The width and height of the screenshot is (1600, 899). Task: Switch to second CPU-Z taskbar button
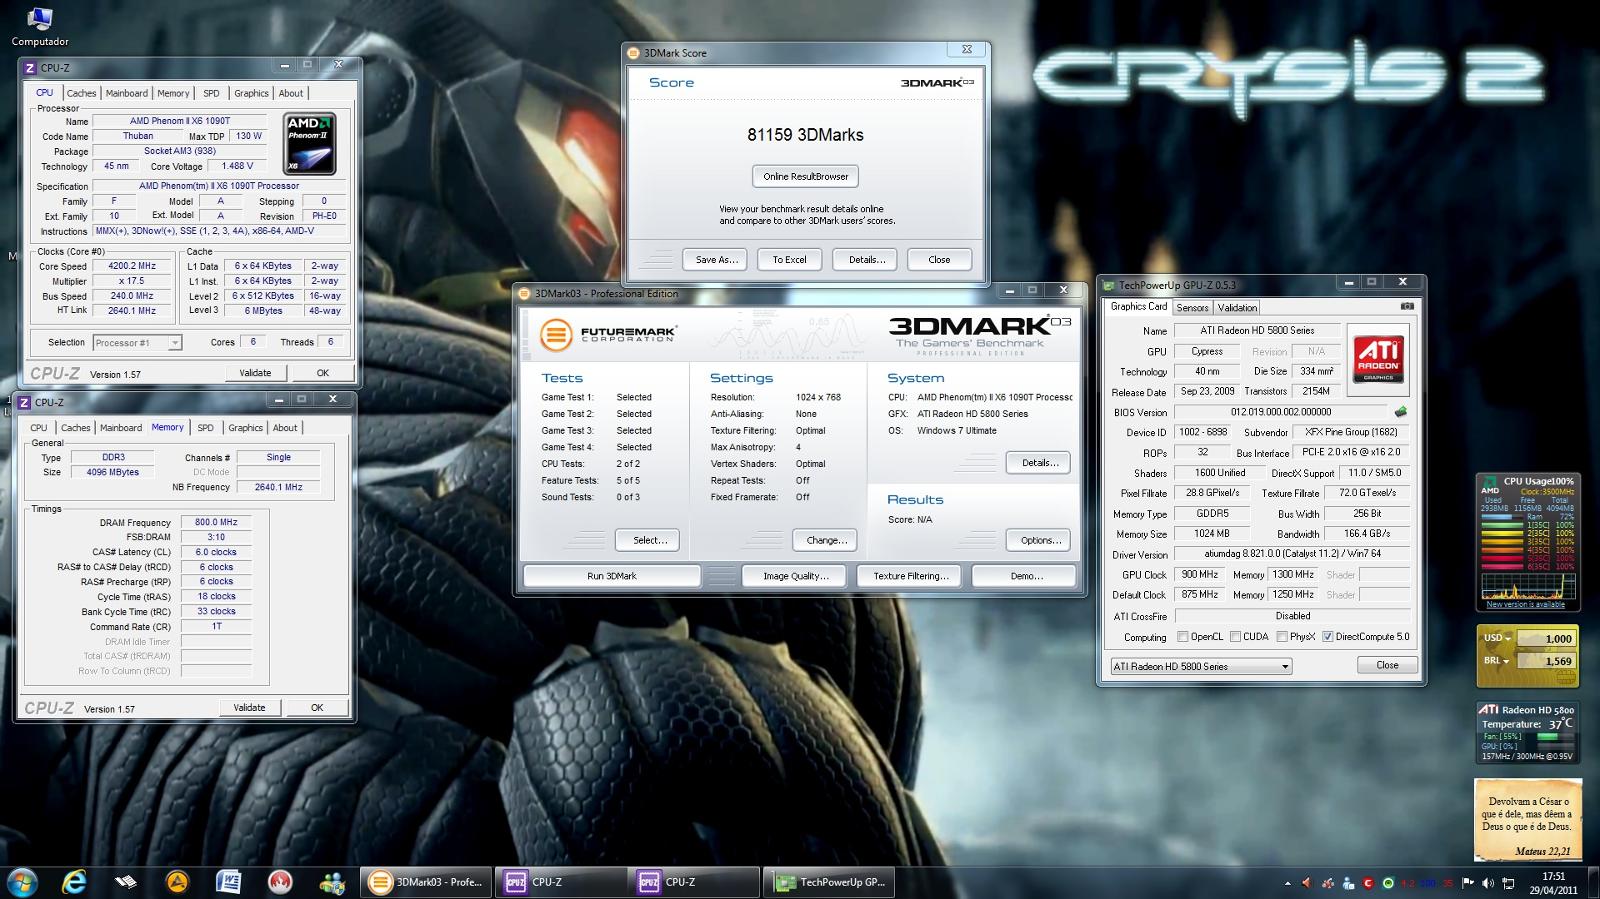(x=694, y=882)
